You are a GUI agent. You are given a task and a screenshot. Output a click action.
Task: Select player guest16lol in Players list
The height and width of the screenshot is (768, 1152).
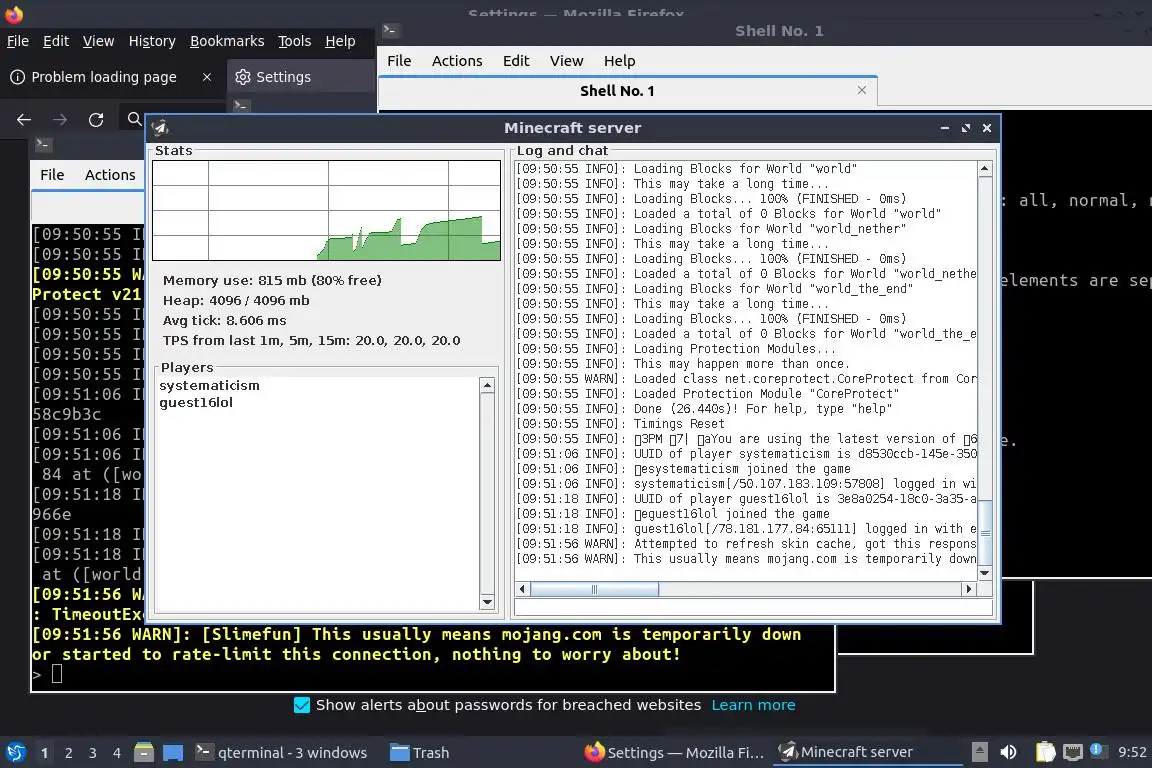point(196,403)
